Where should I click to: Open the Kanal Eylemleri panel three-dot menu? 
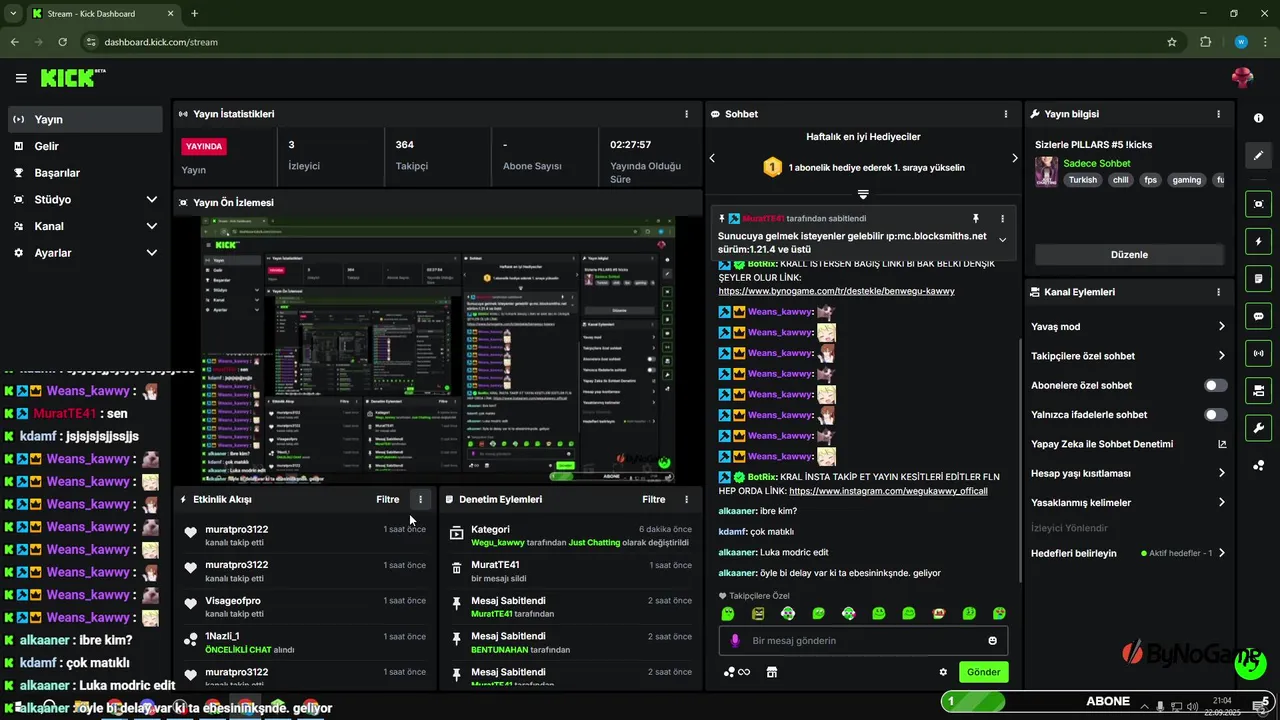1218,292
